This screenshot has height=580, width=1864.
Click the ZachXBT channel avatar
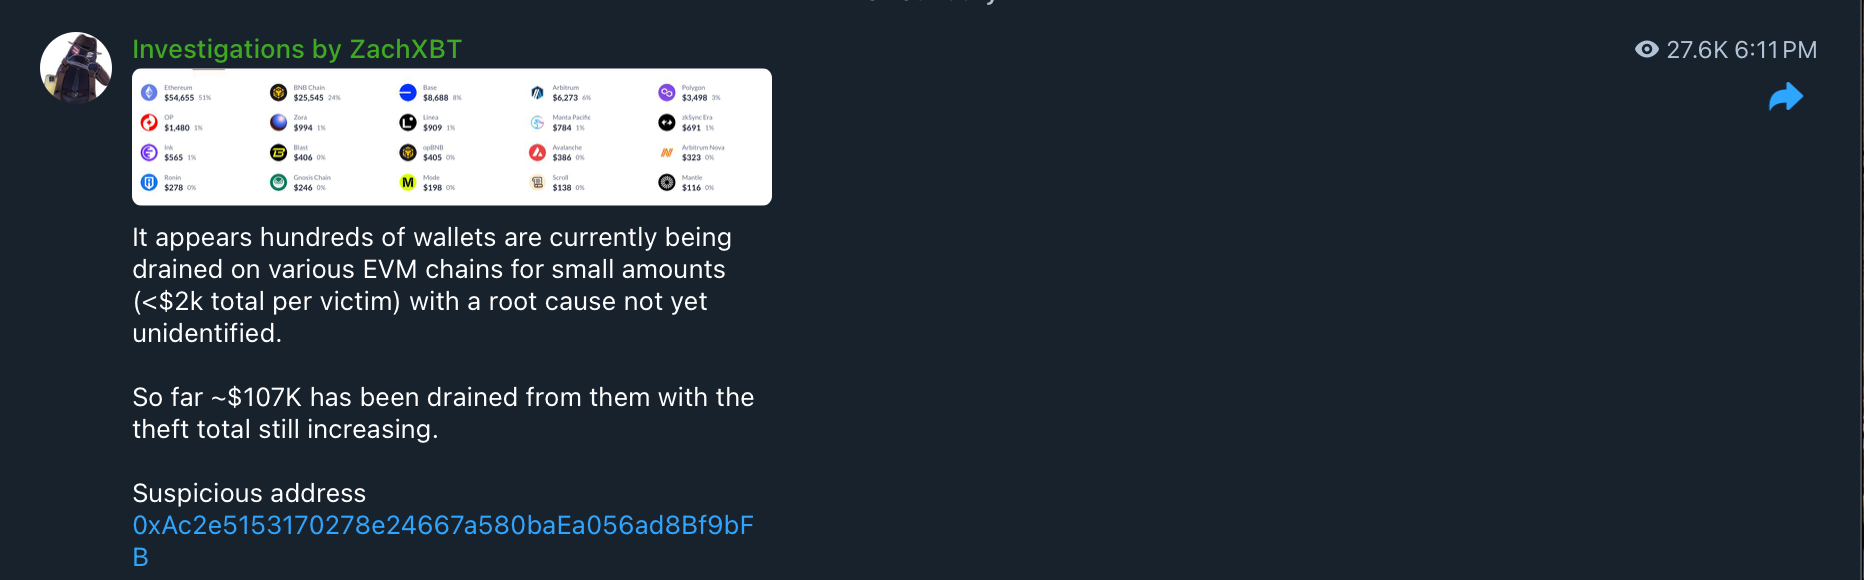click(x=76, y=68)
